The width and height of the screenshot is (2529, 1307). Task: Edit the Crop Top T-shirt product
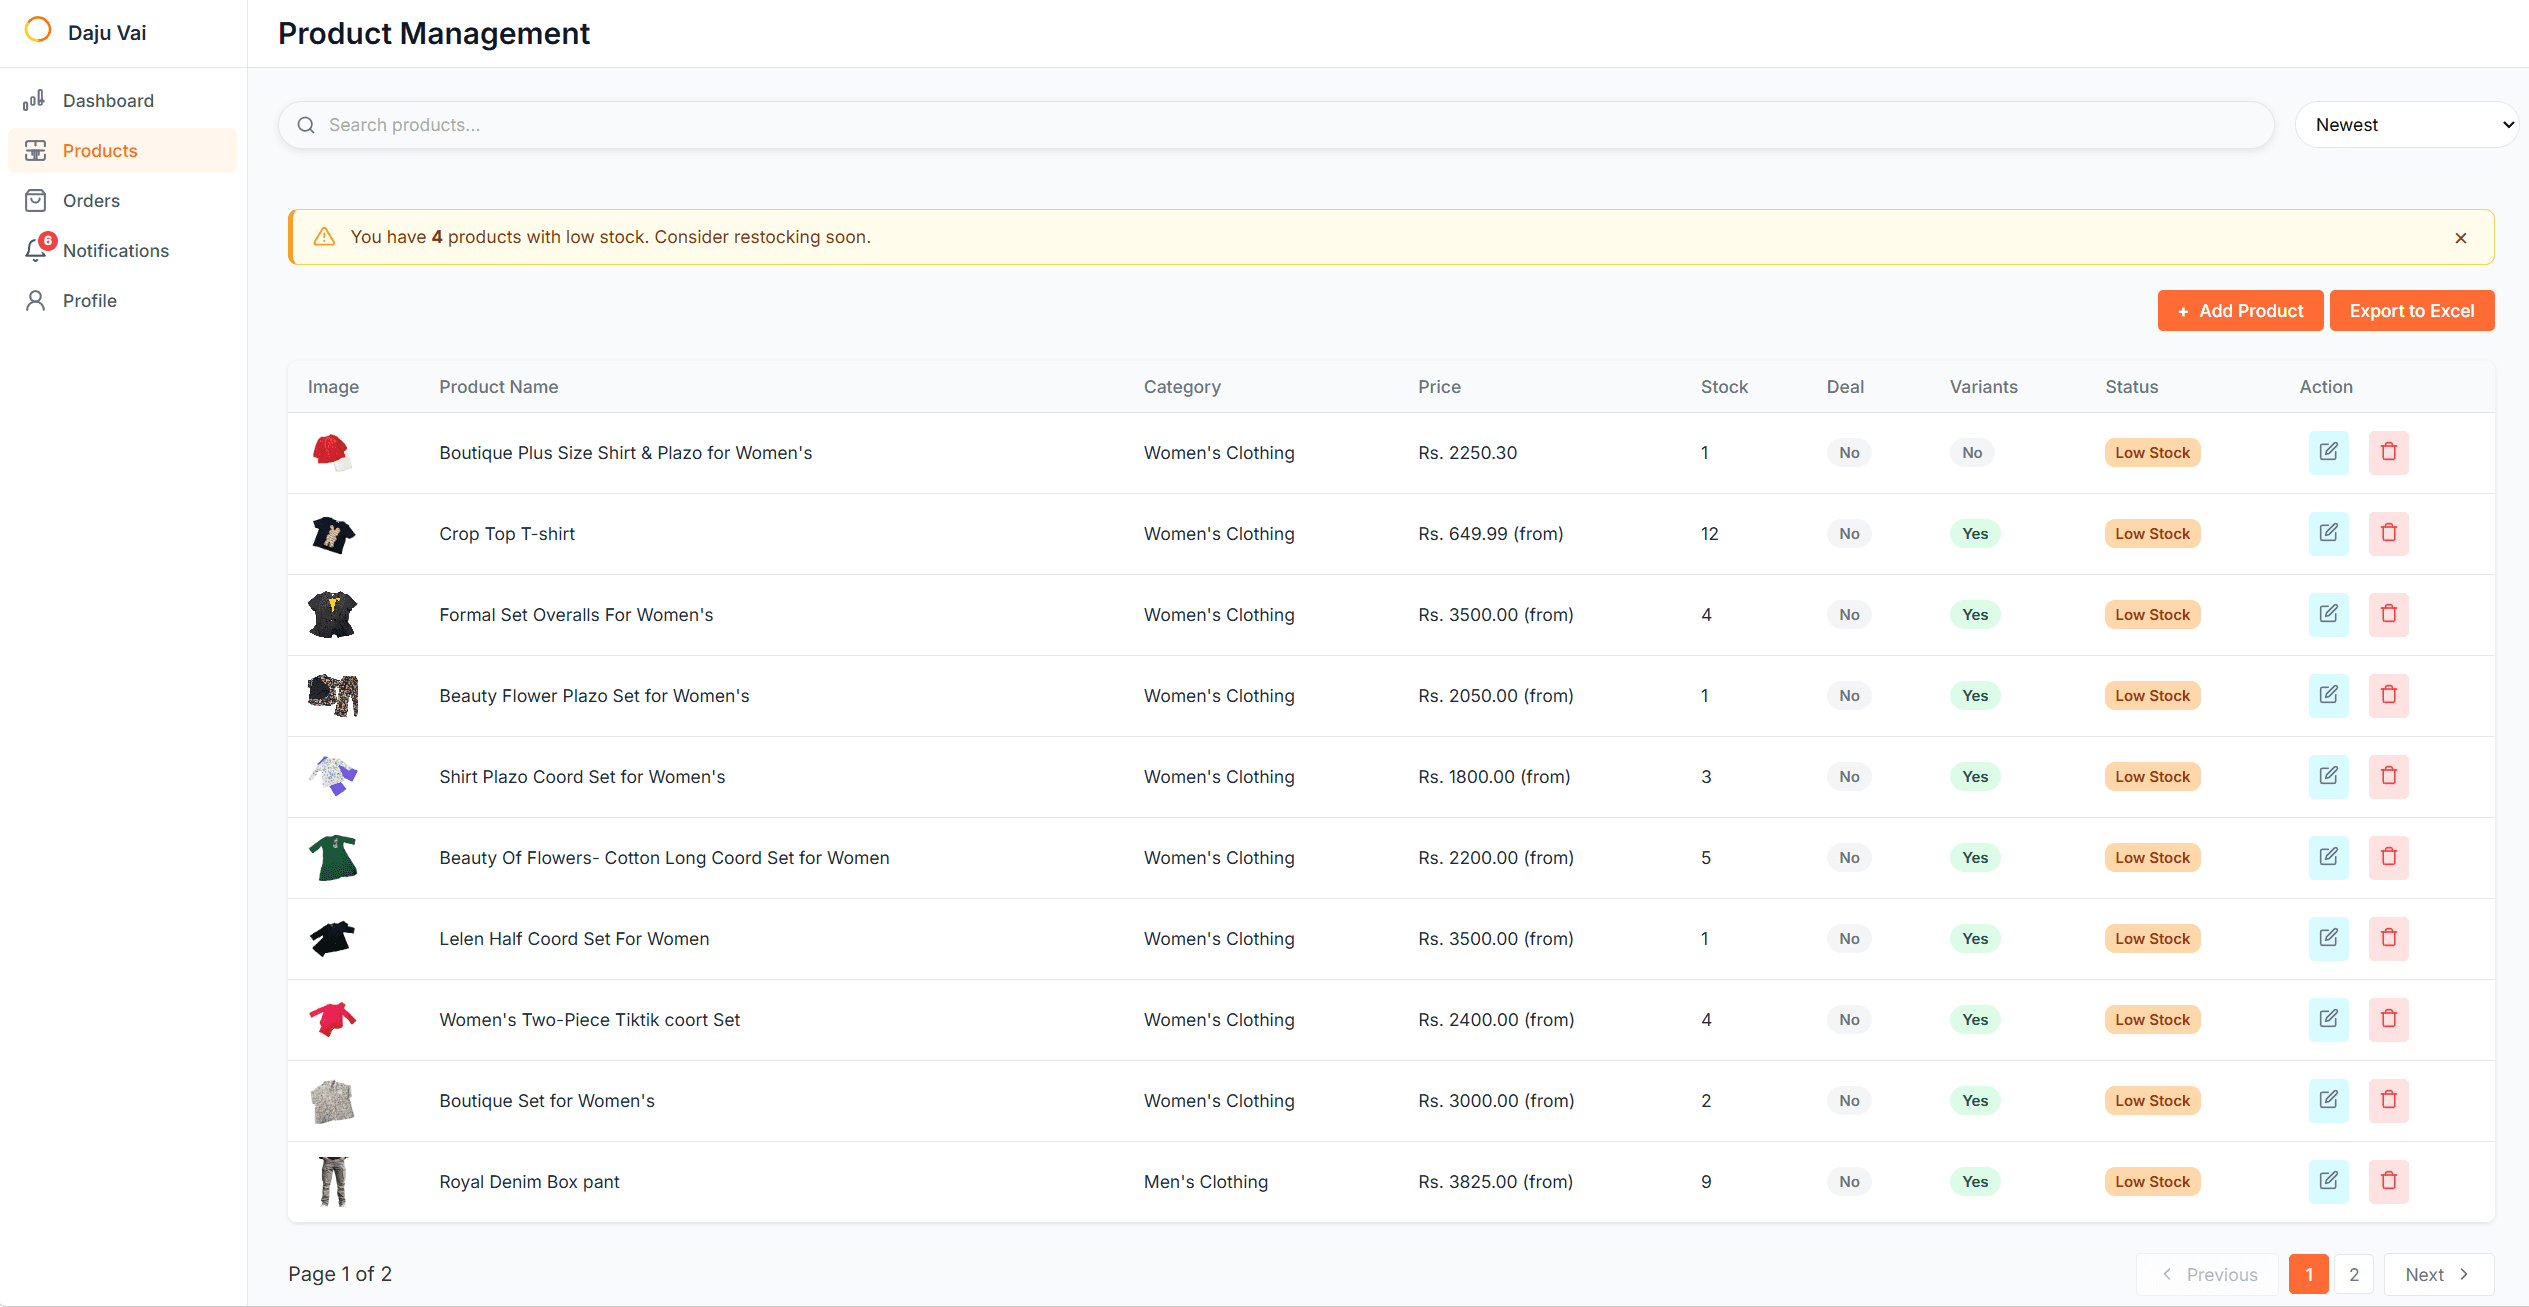coord(2328,533)
